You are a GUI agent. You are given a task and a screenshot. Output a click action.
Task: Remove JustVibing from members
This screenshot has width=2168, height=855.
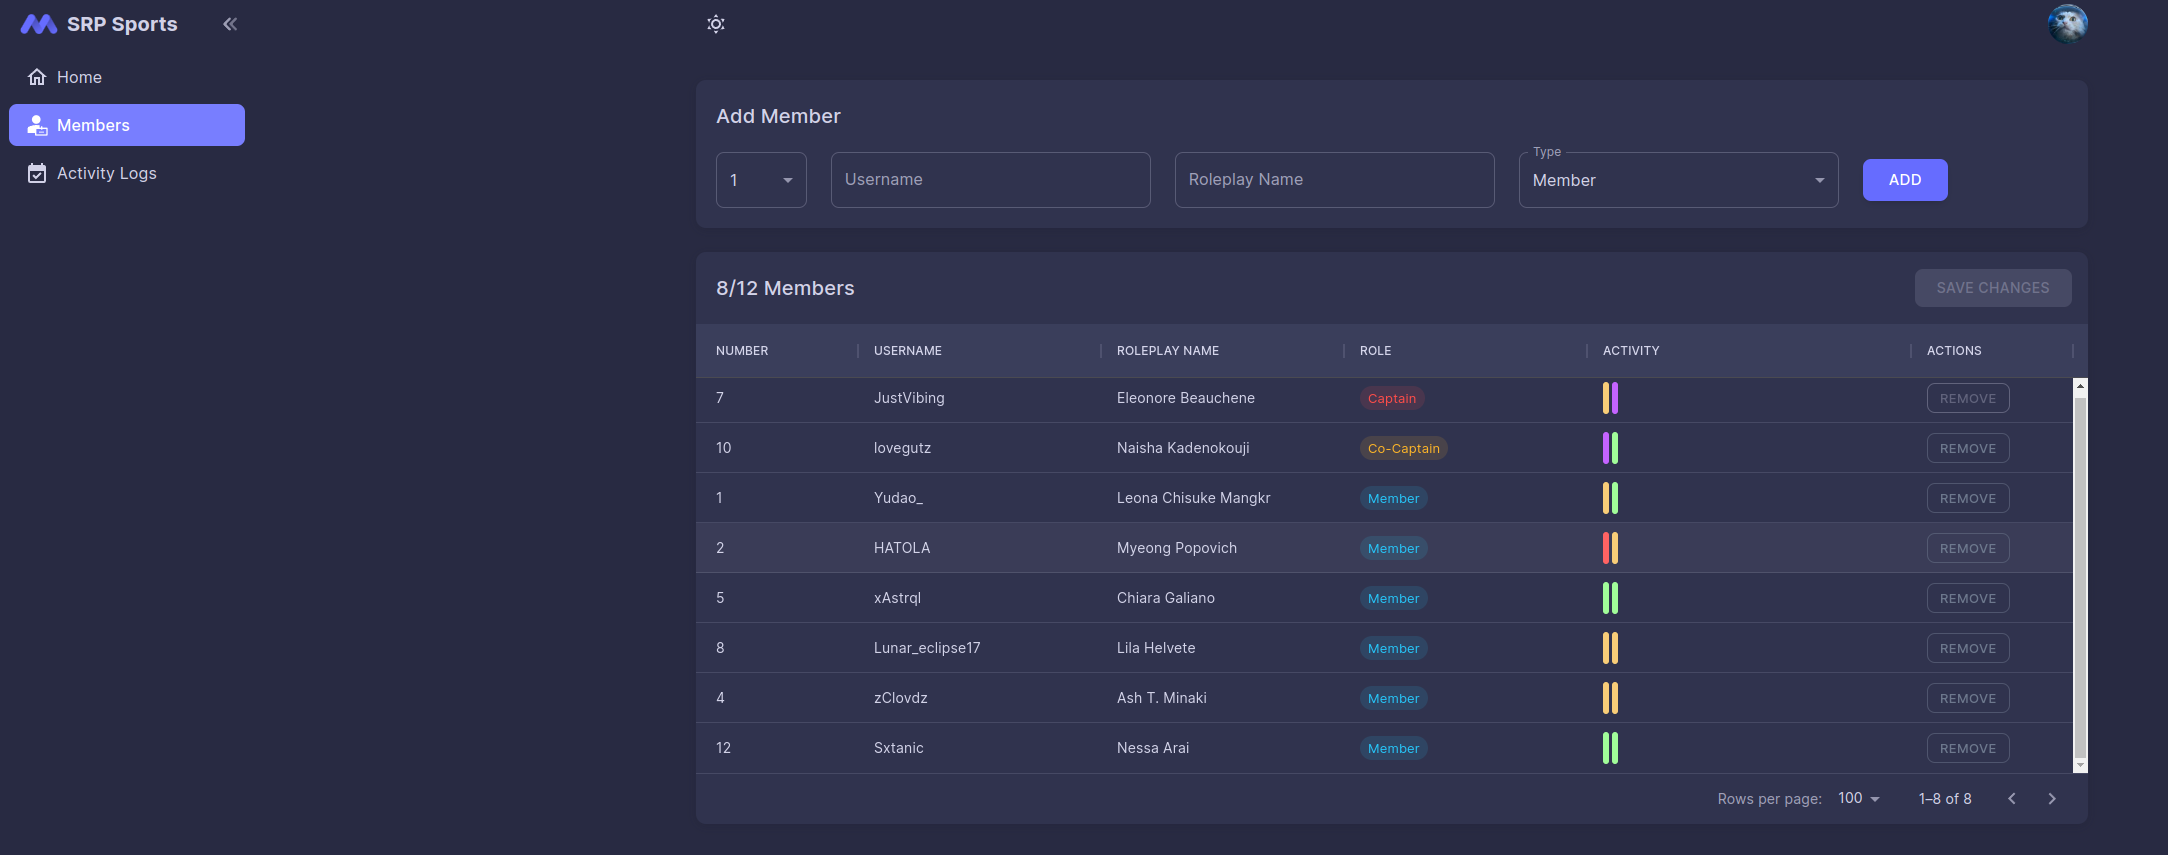pyautogui.click(x=1967, y=398)
